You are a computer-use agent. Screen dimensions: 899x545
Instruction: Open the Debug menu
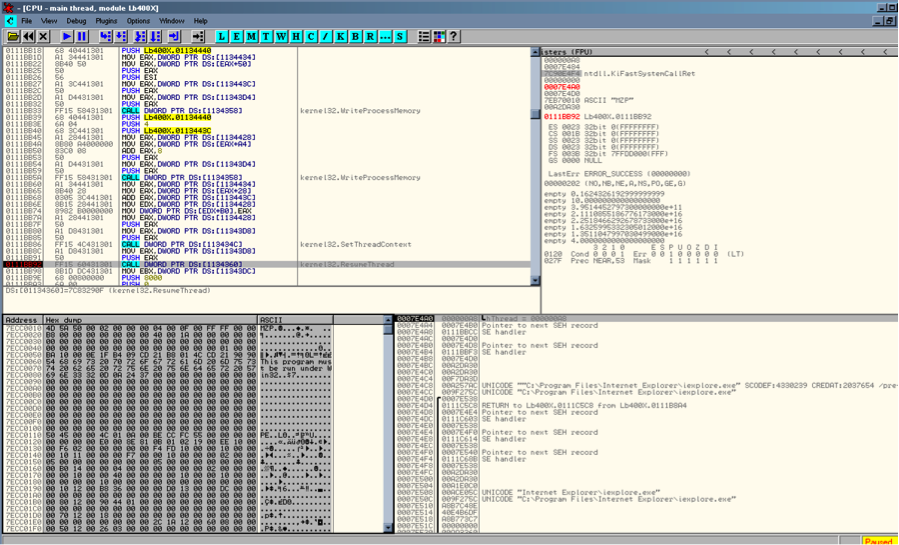76,21
